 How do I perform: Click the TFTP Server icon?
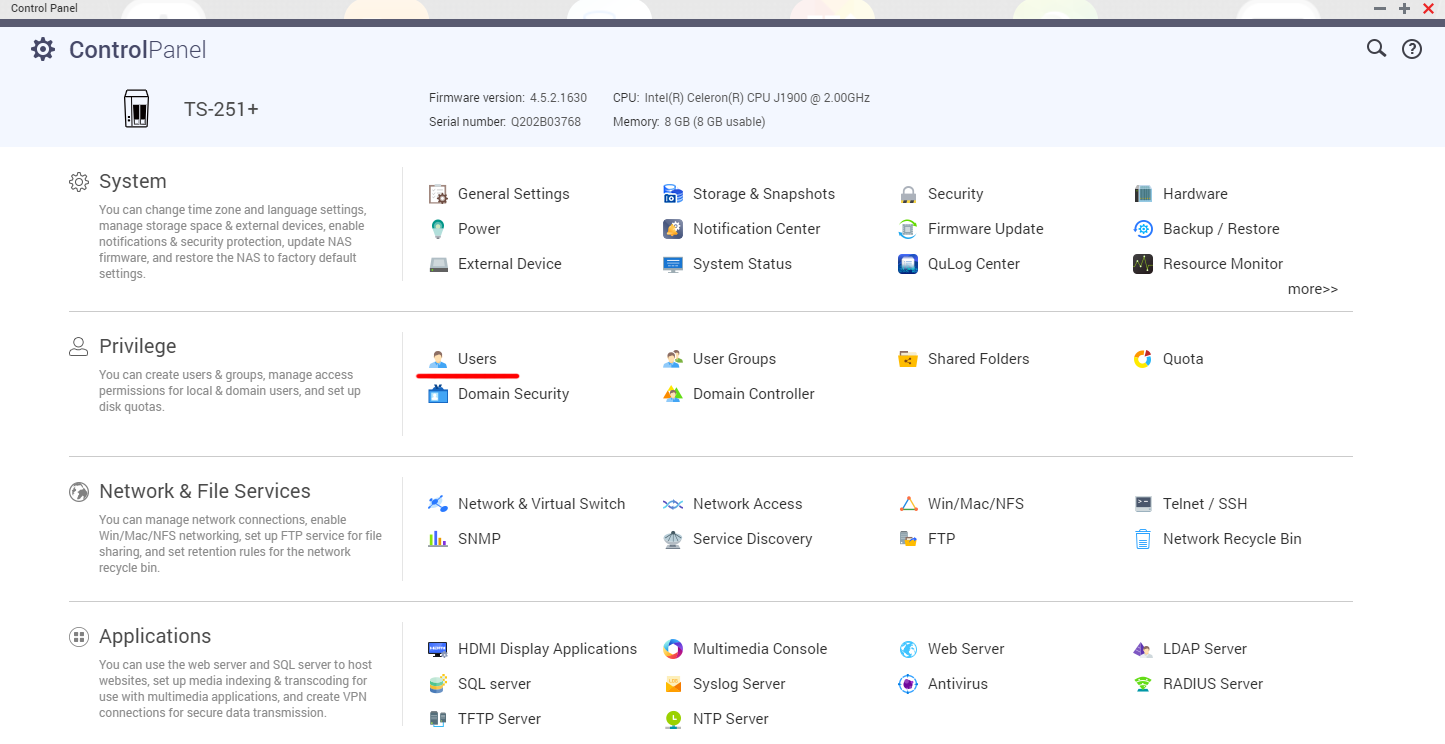(438, 719)
